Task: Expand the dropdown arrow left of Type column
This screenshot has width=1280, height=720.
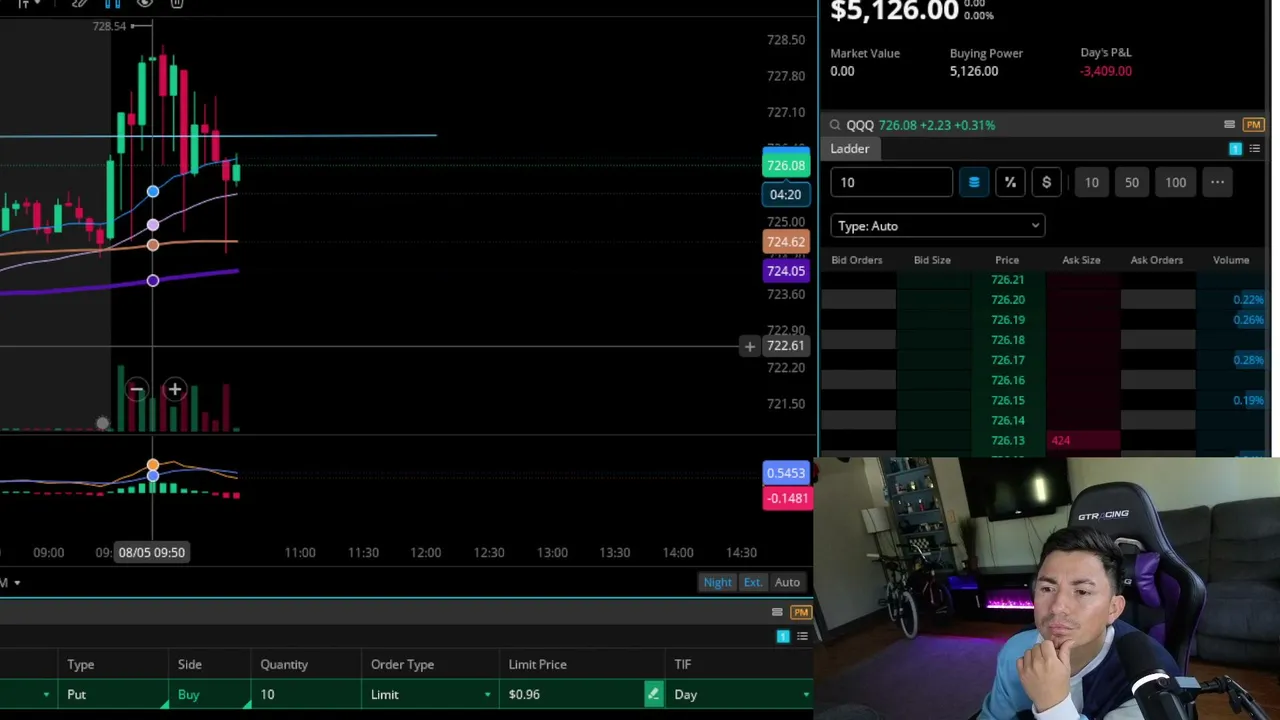Action: [46, 694]
